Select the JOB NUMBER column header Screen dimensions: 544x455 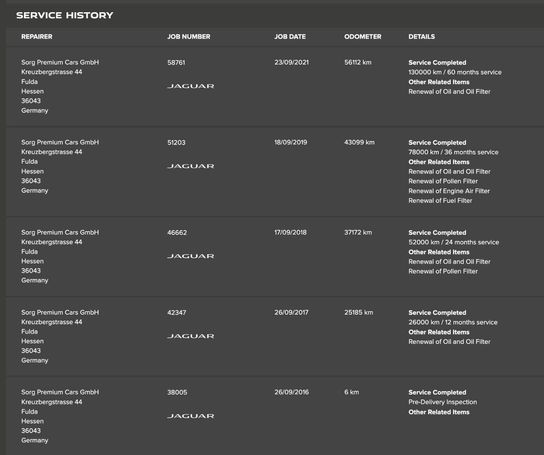189,36
